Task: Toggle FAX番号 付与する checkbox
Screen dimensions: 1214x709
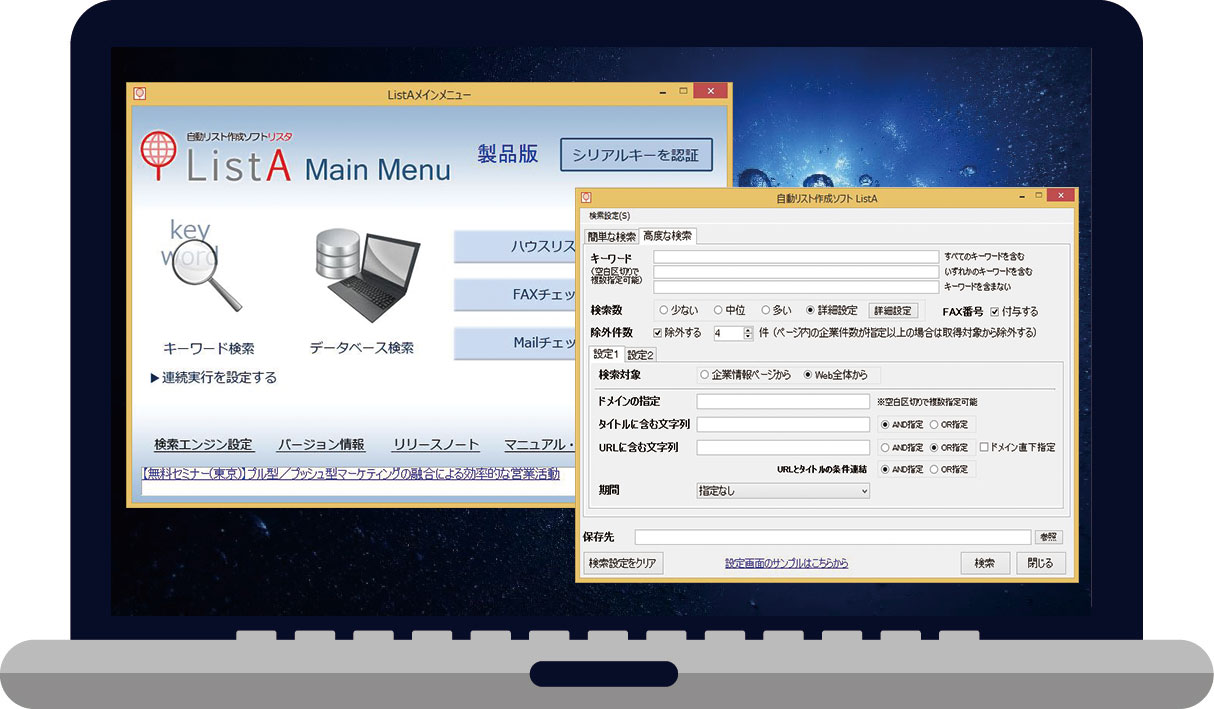Action: click(x=995, y=312)
